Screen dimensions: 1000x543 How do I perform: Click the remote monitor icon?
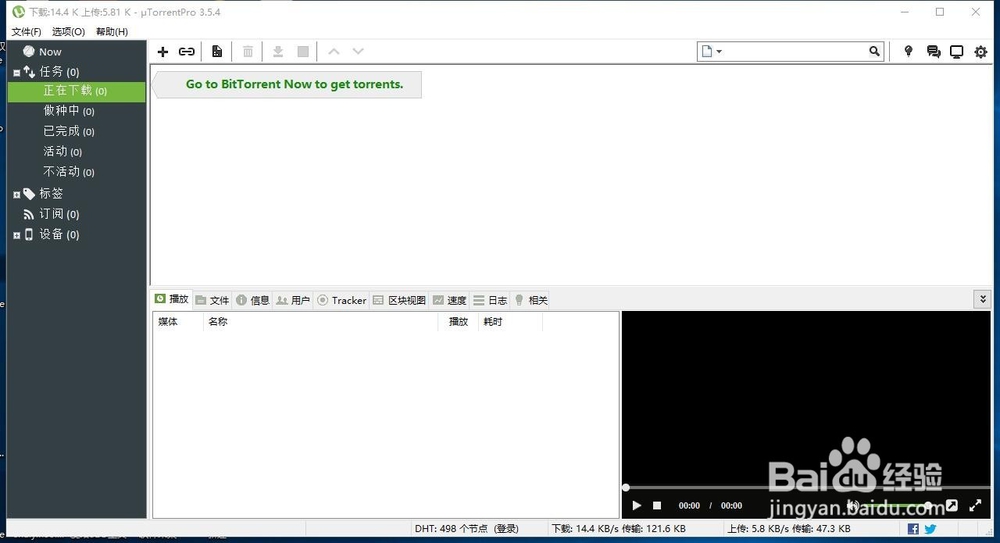(x=957, y=52)
